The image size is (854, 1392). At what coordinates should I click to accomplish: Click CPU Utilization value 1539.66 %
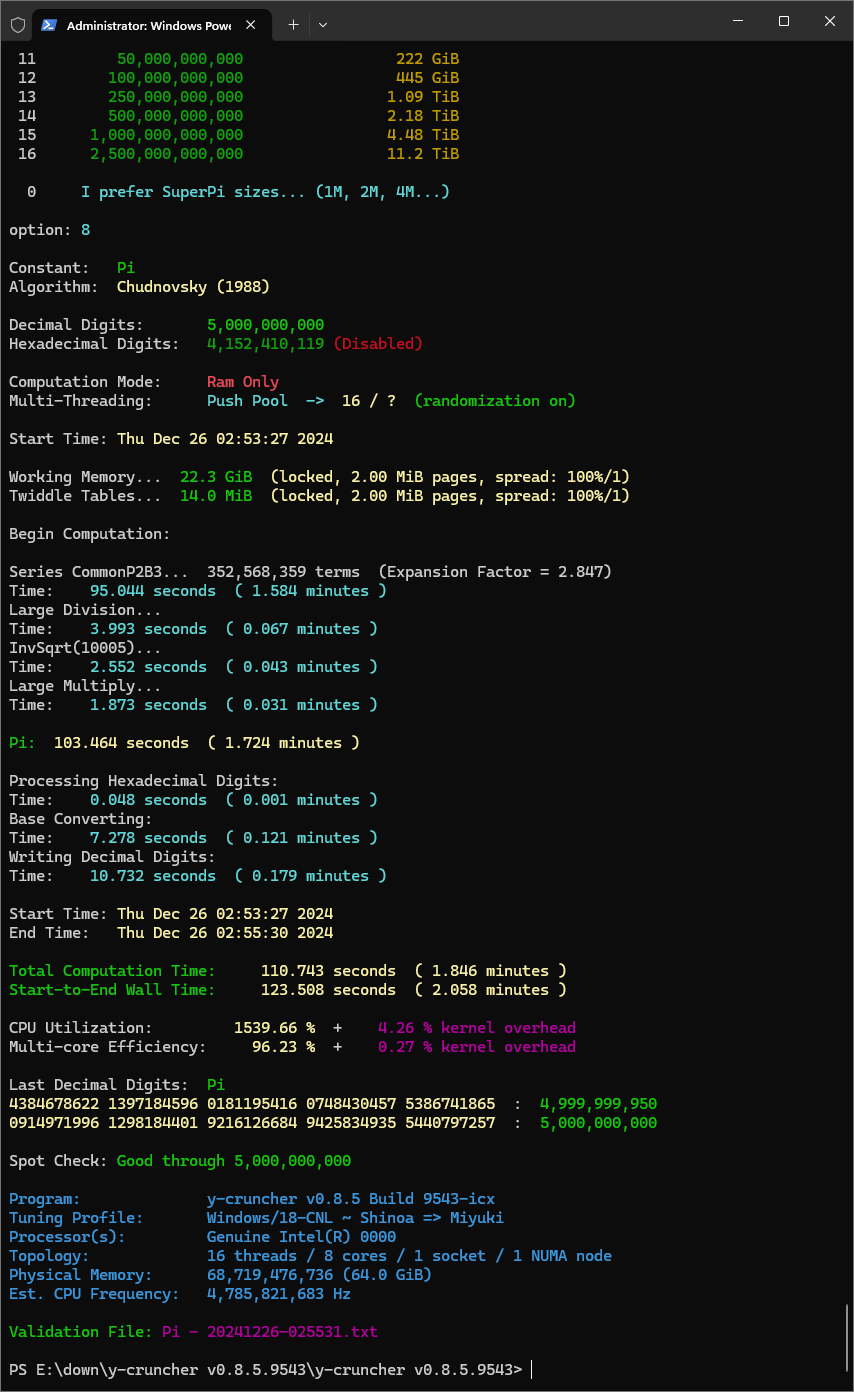pos(274,1028)
